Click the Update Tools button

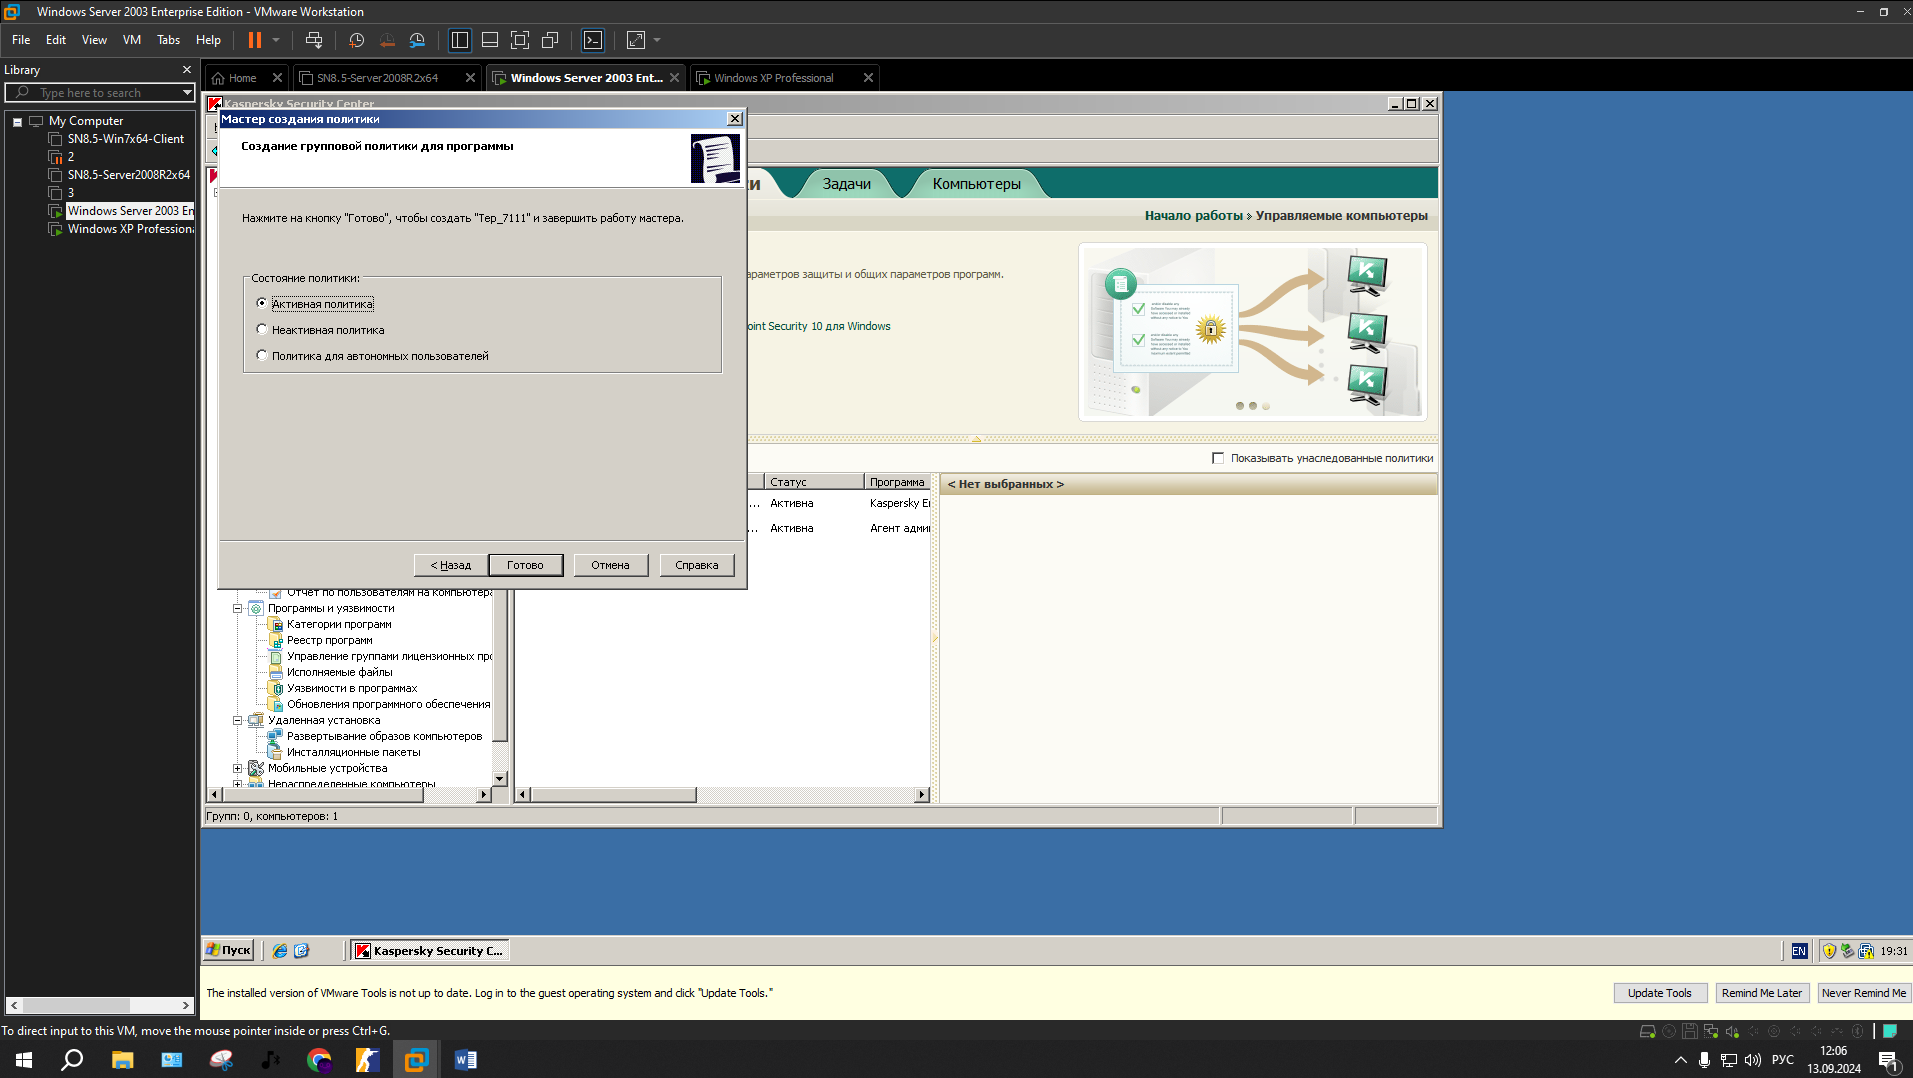[x=1659, y=993]
